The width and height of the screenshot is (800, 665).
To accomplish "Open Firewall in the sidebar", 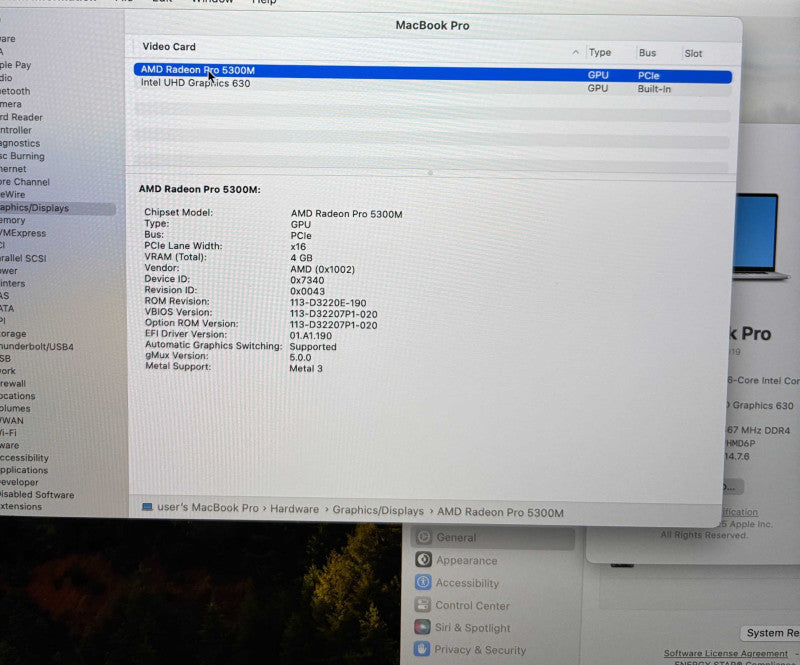I will (13, 383).
